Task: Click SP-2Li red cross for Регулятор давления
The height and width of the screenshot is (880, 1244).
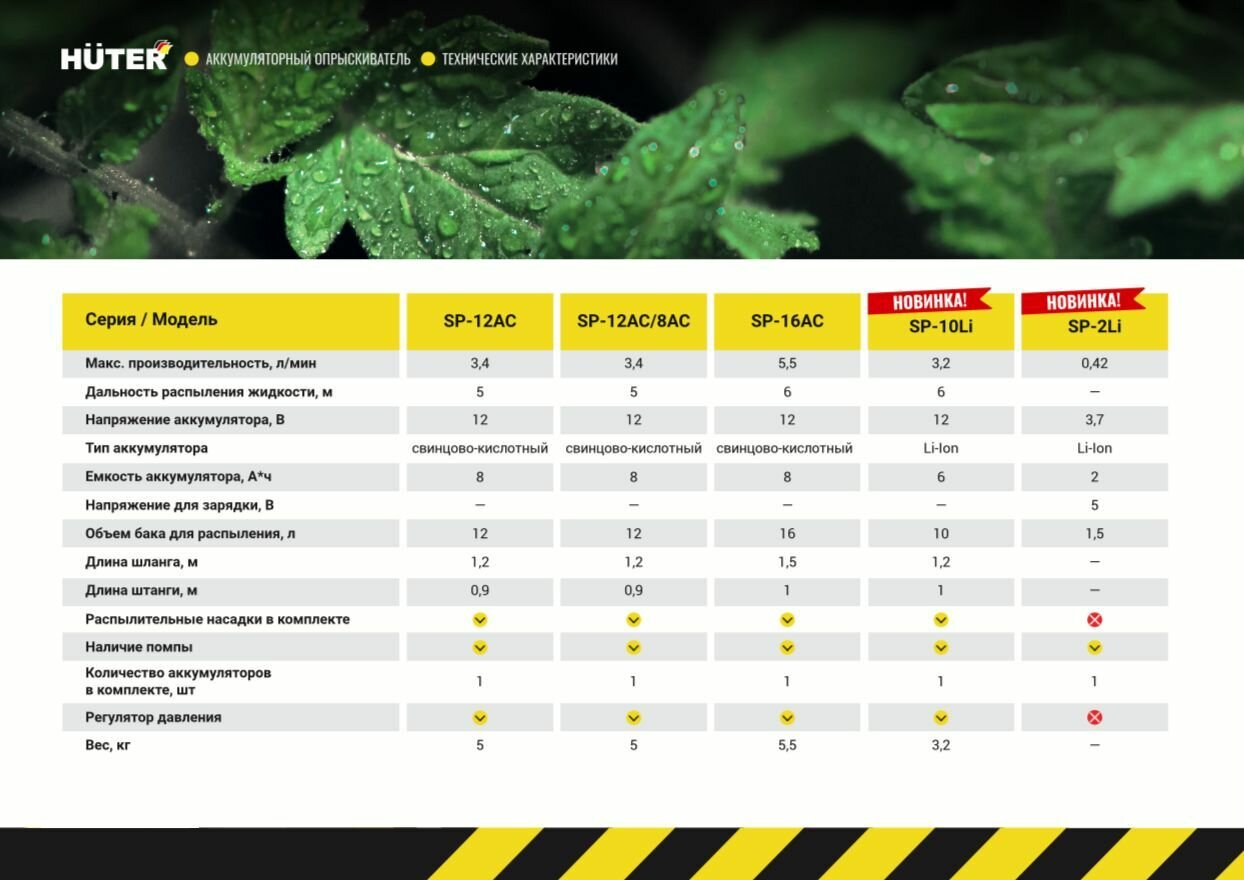Action: click(1094, 717)
